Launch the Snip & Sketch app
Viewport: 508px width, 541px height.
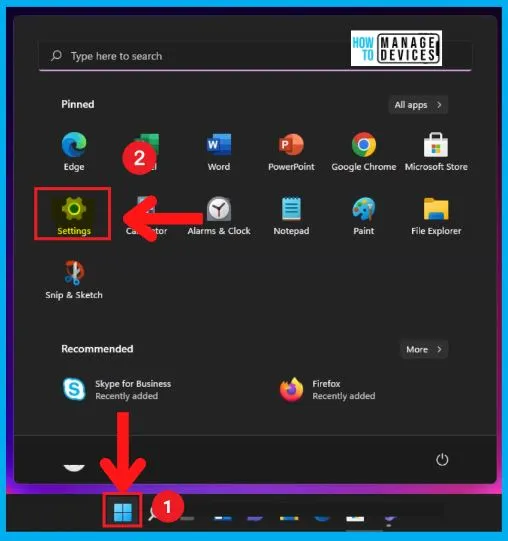pos(74,279)
